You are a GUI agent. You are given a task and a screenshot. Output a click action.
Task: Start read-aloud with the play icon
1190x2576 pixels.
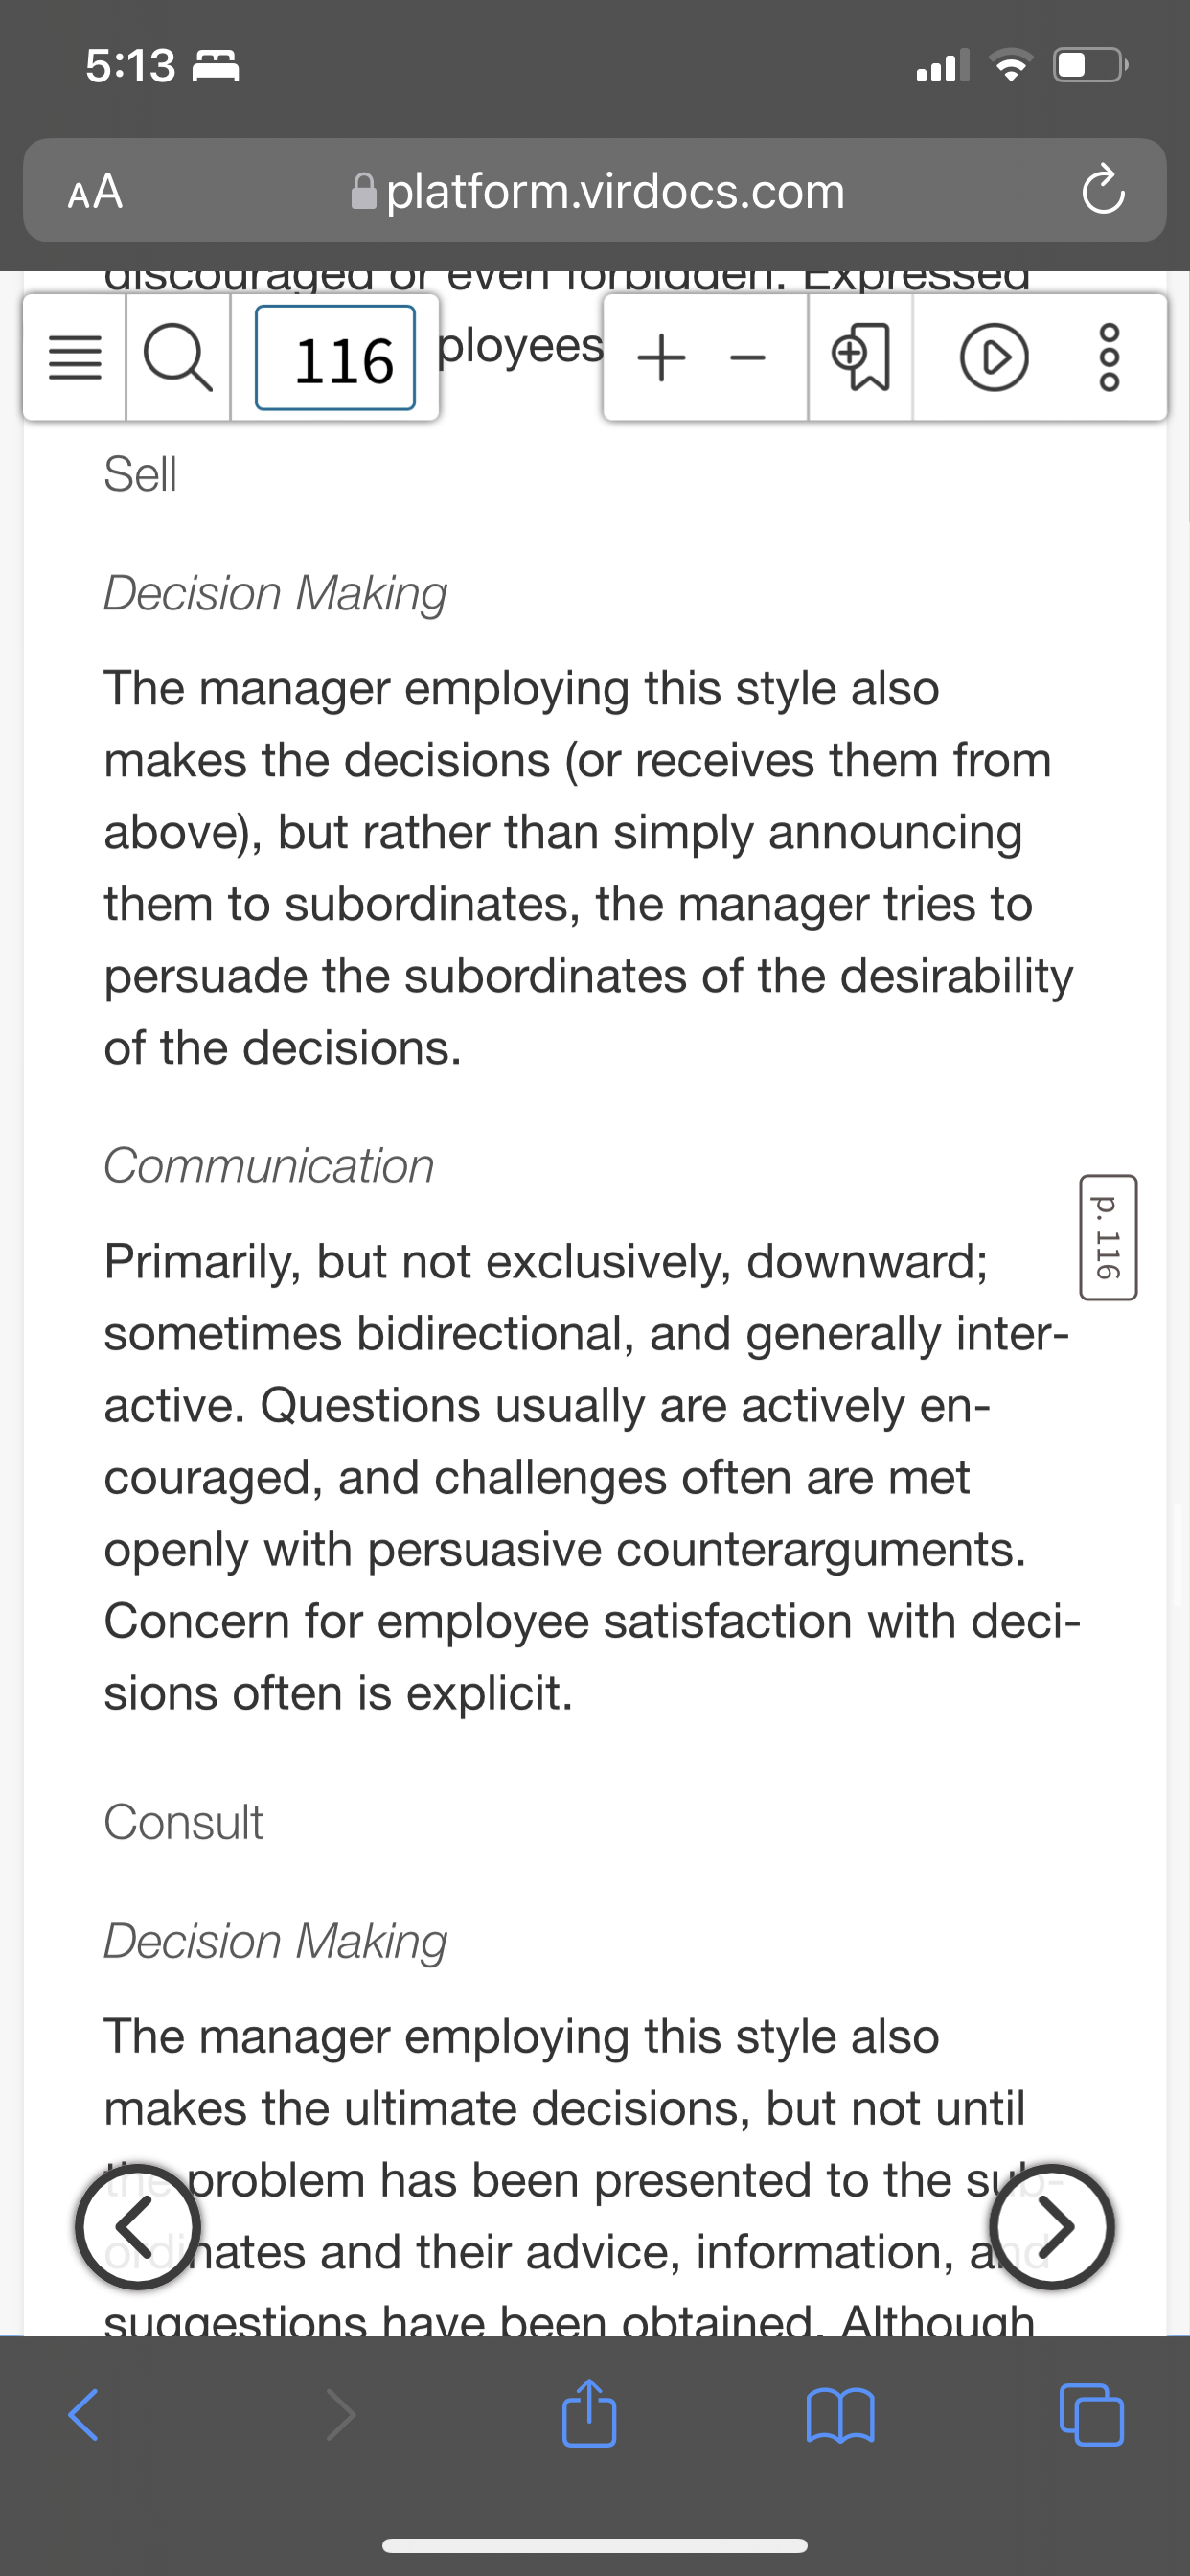pyautogui.click(x=994, y=358)
